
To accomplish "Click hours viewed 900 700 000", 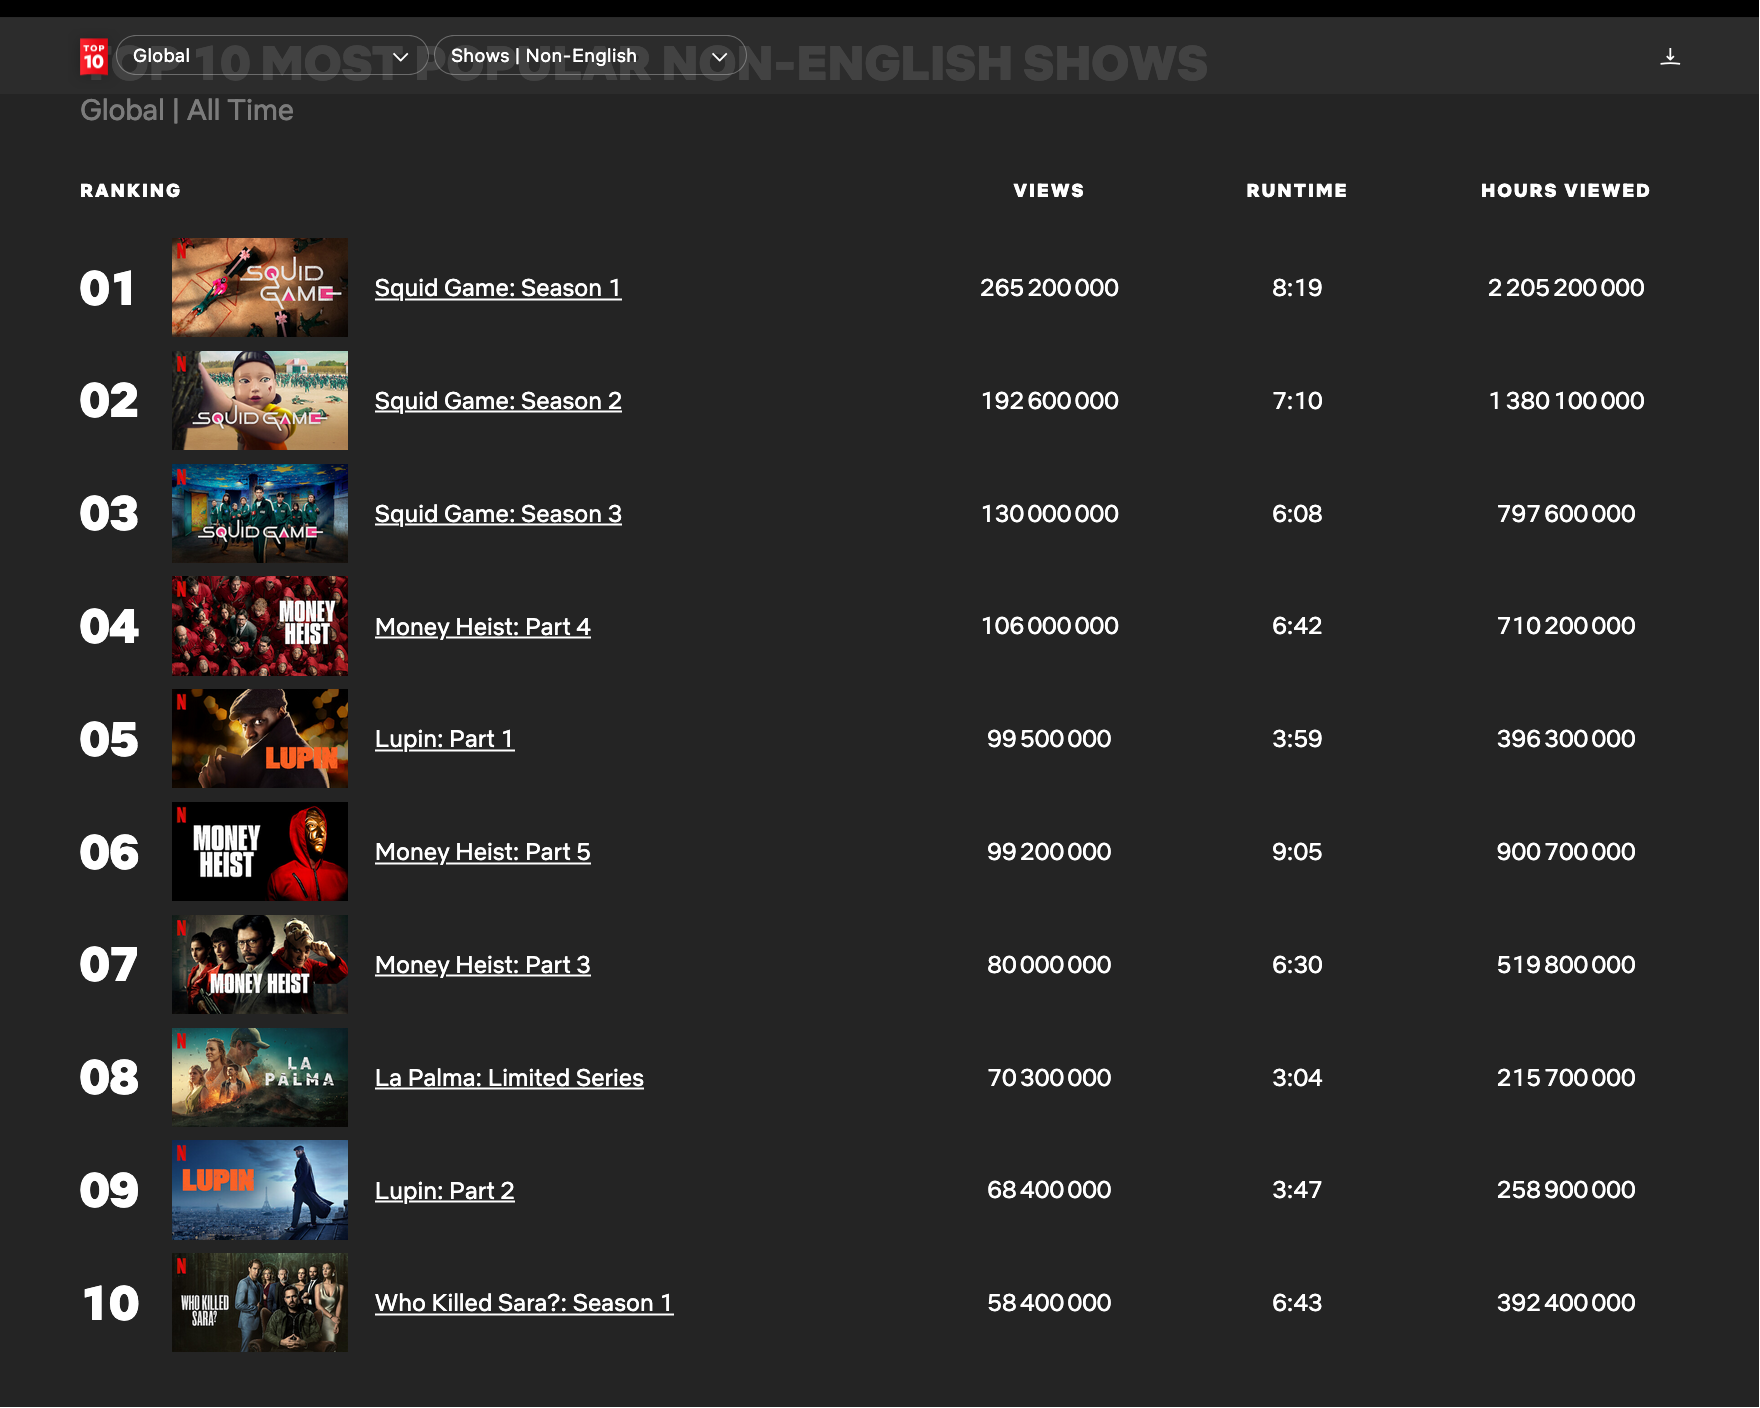I will (1566, 852).
